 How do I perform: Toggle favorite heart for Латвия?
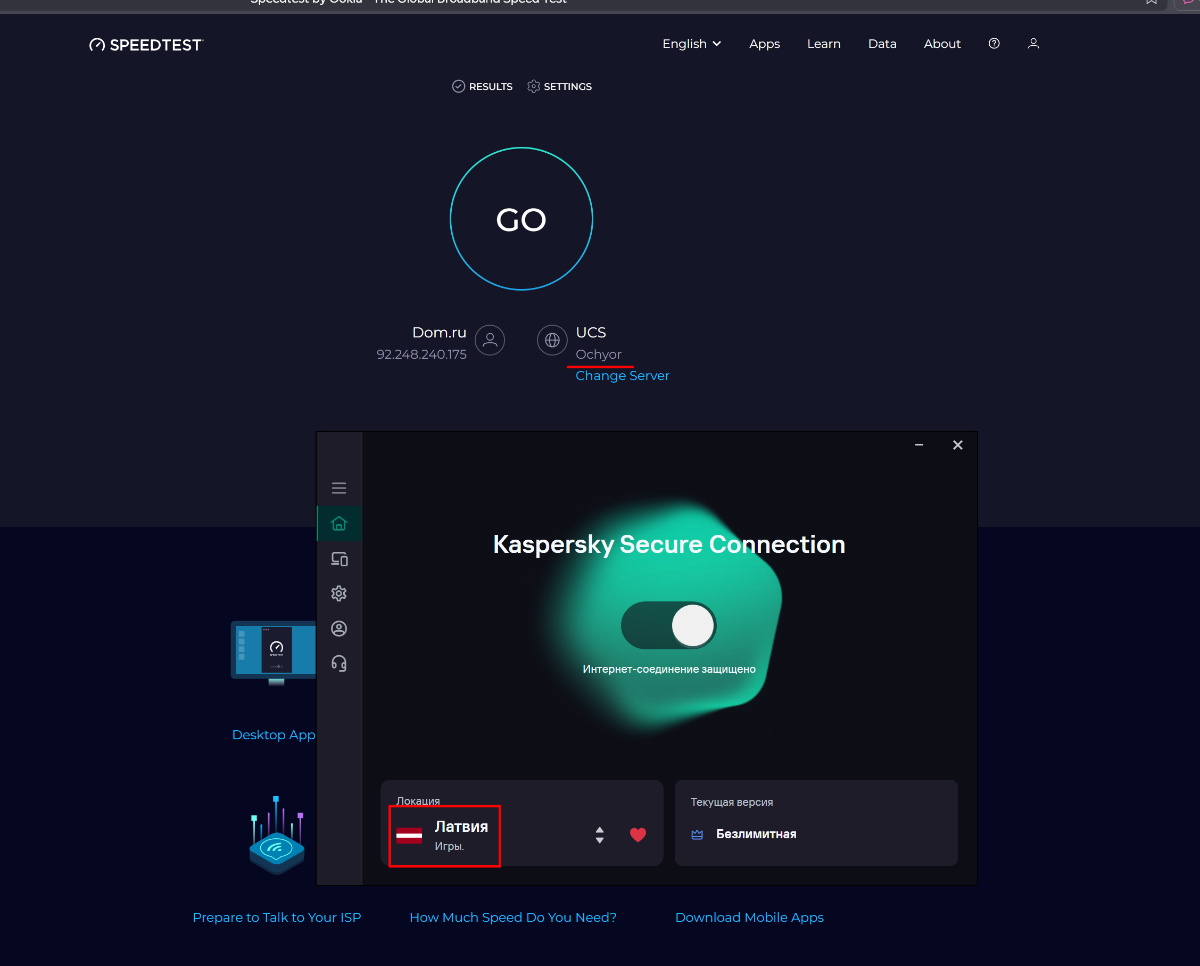[x=638, y=835]
